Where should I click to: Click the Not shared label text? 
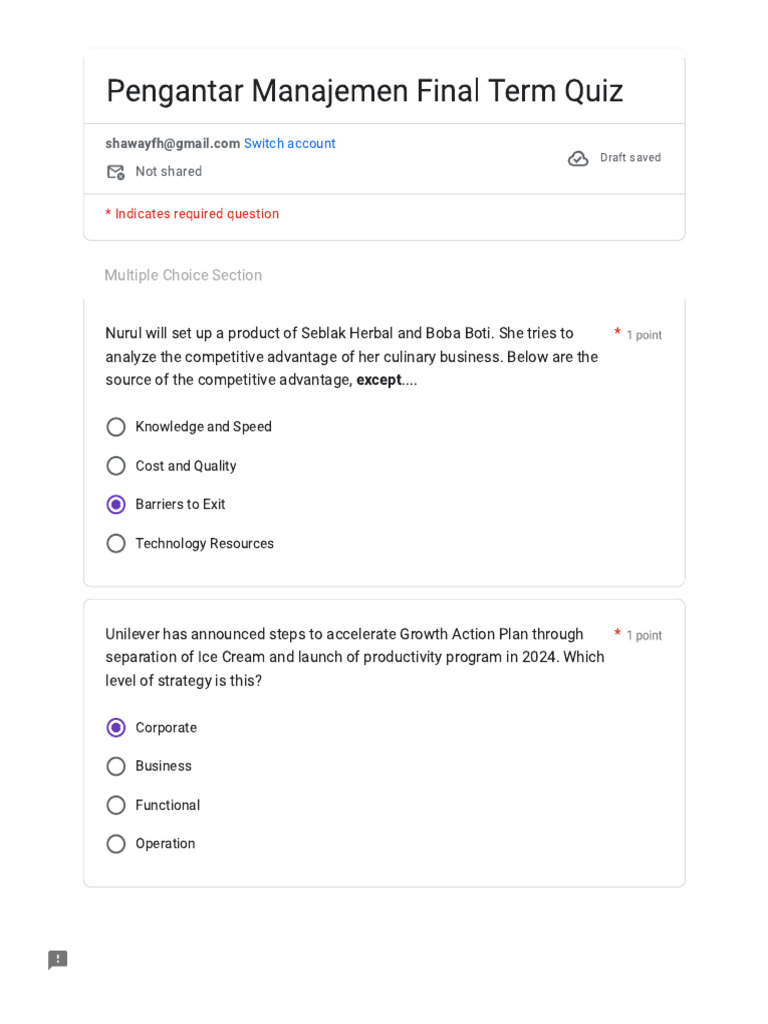pyautogui.click(x=168, y=172)
